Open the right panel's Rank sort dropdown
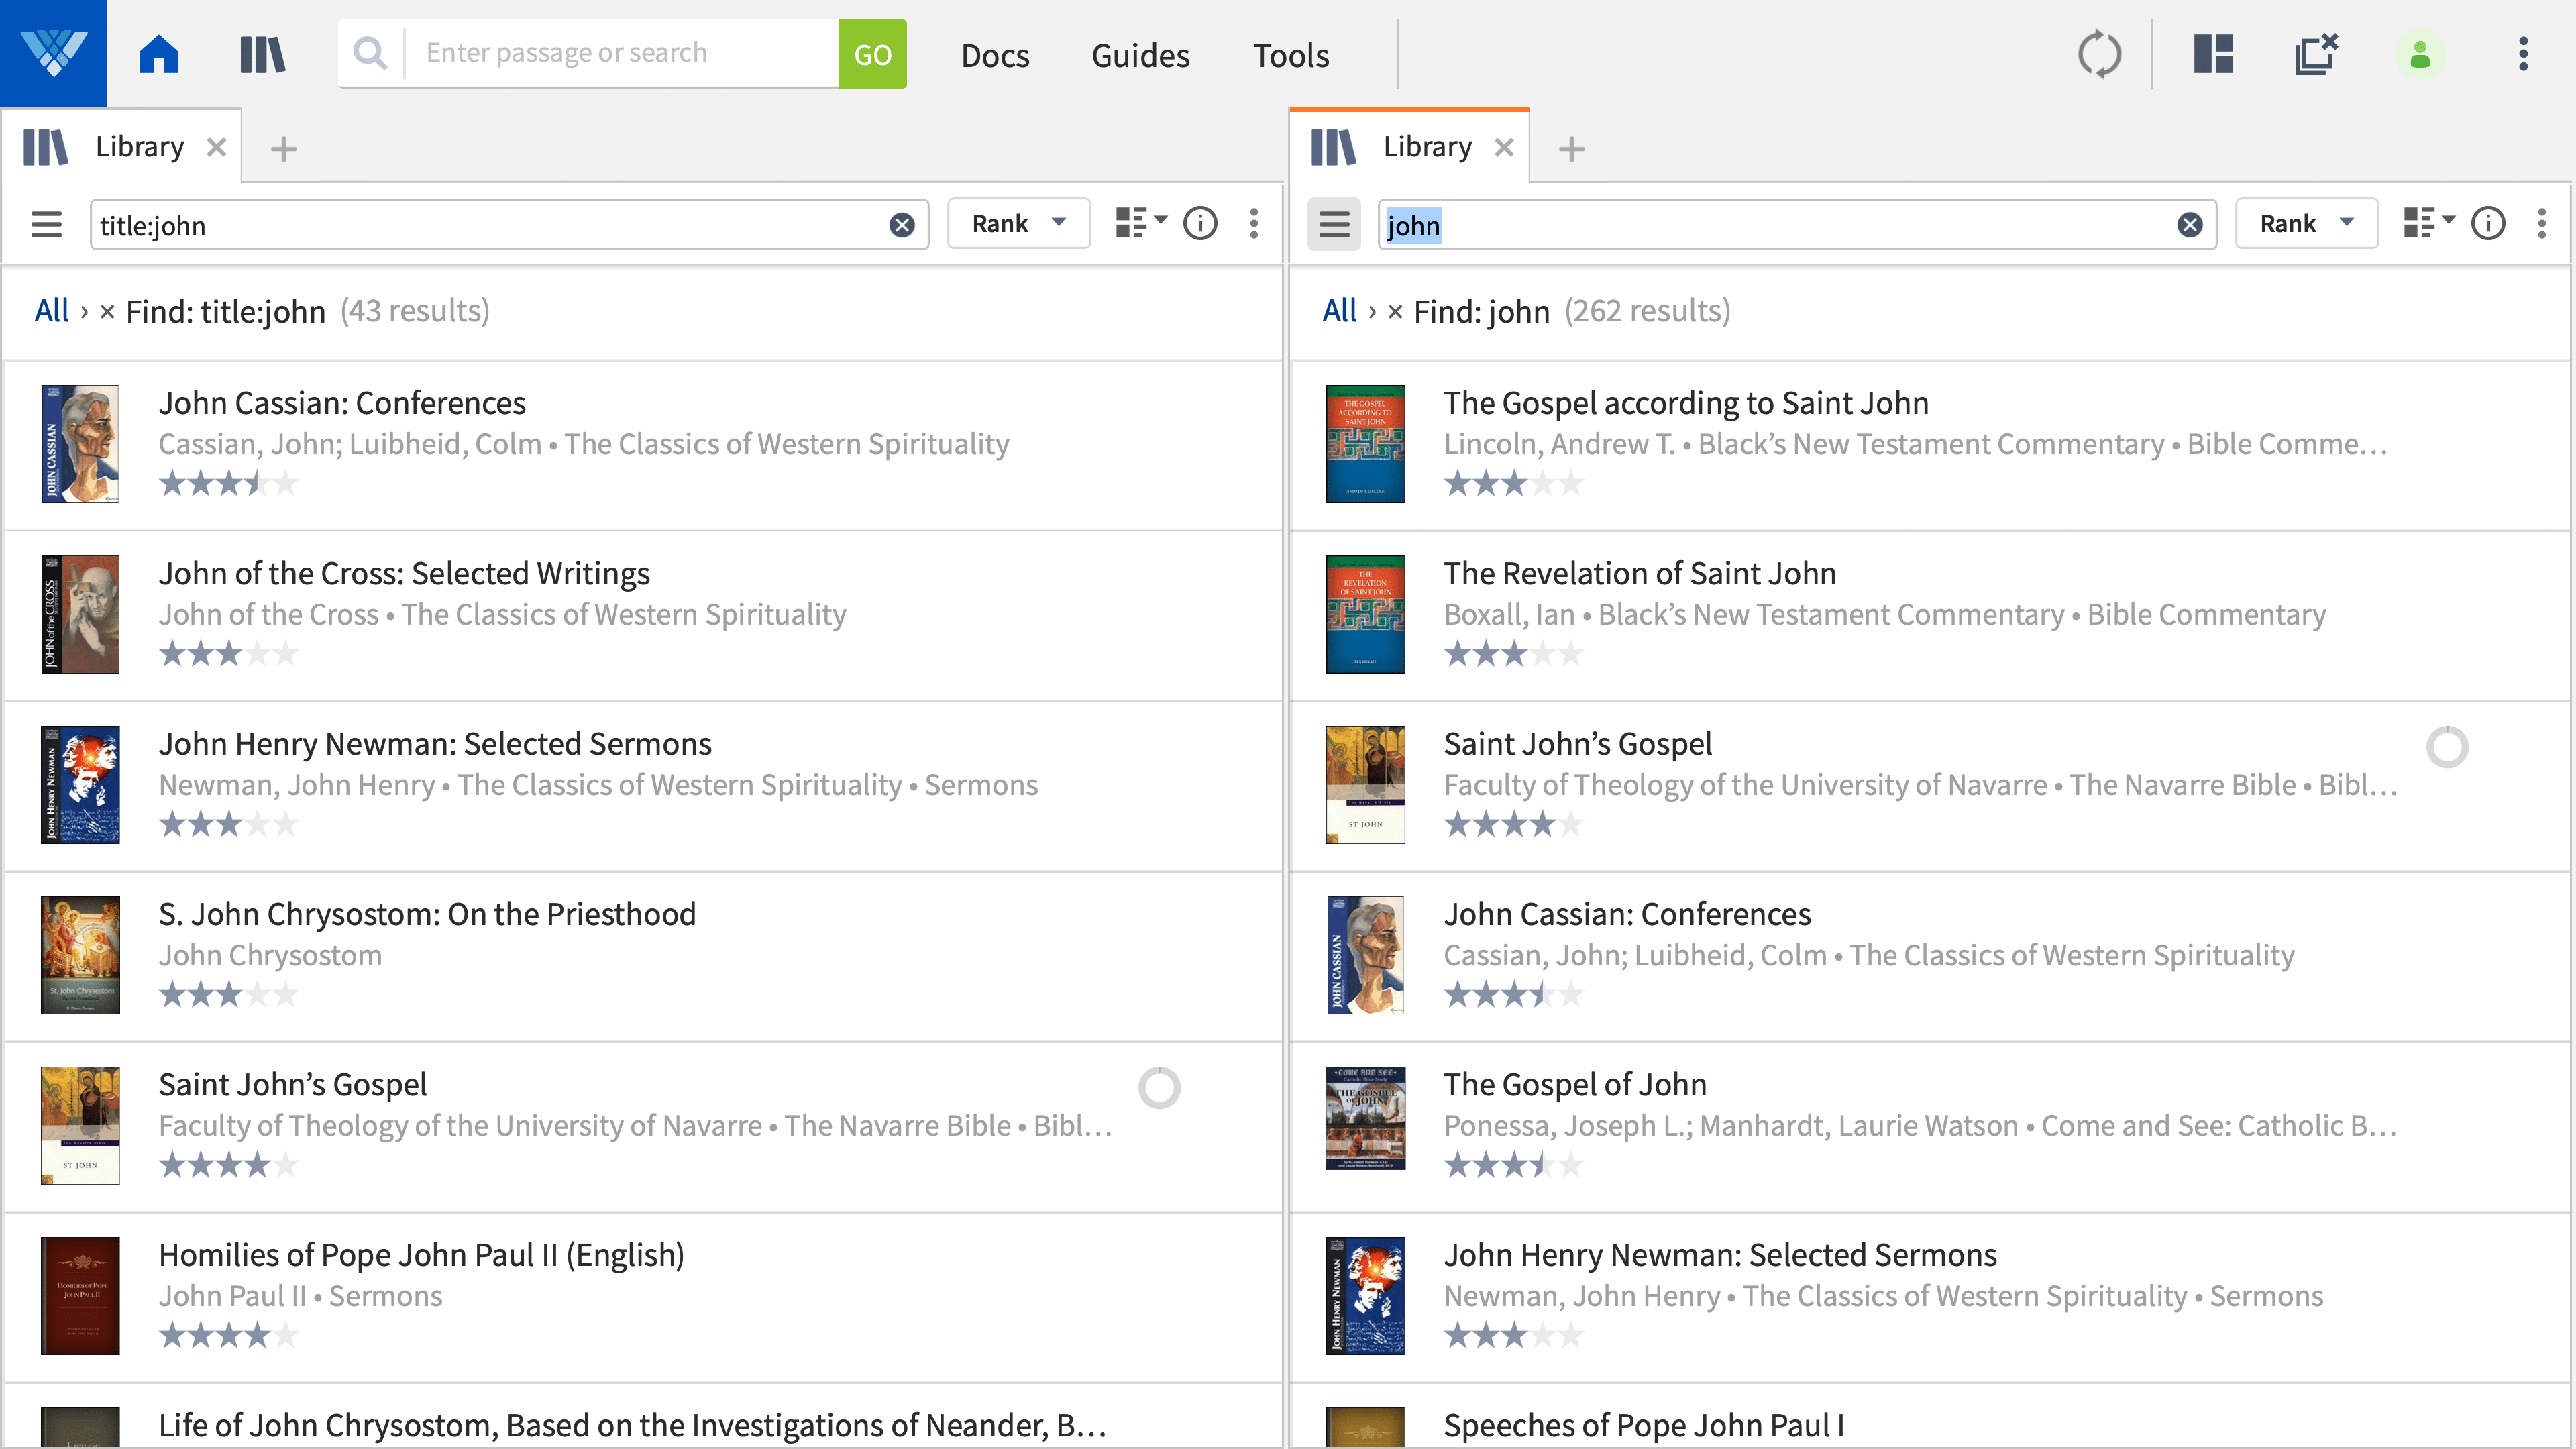The width and height of the screenshot is (2576, 1449). (x=2307, y=224)
